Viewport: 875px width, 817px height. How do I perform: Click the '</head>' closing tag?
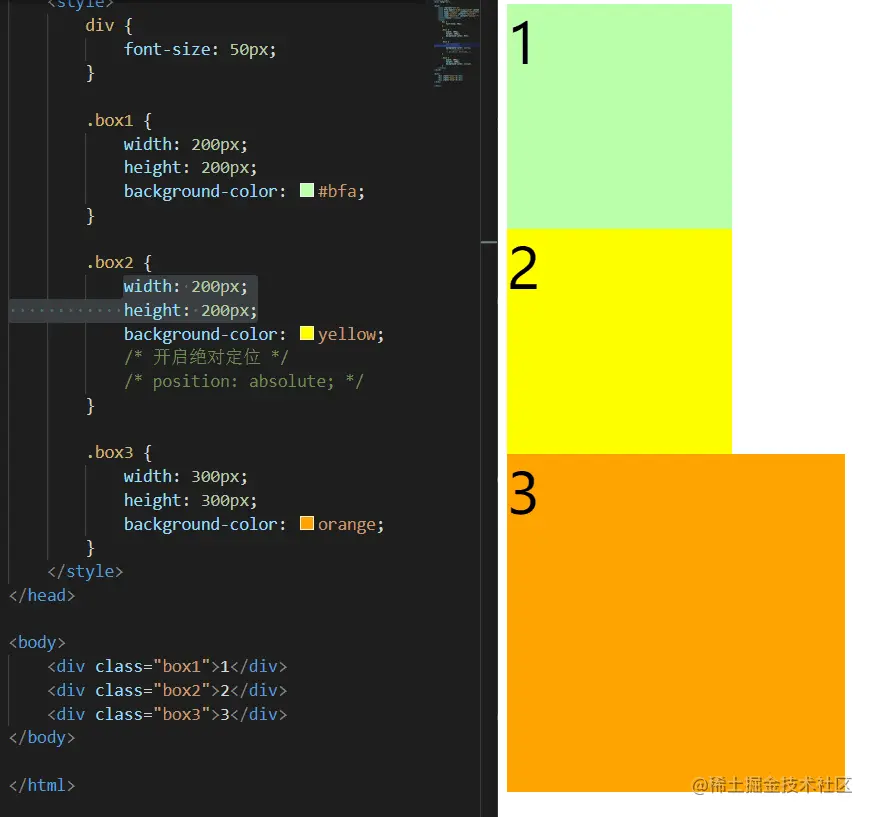pyautogui.click(x=42, y=595)
